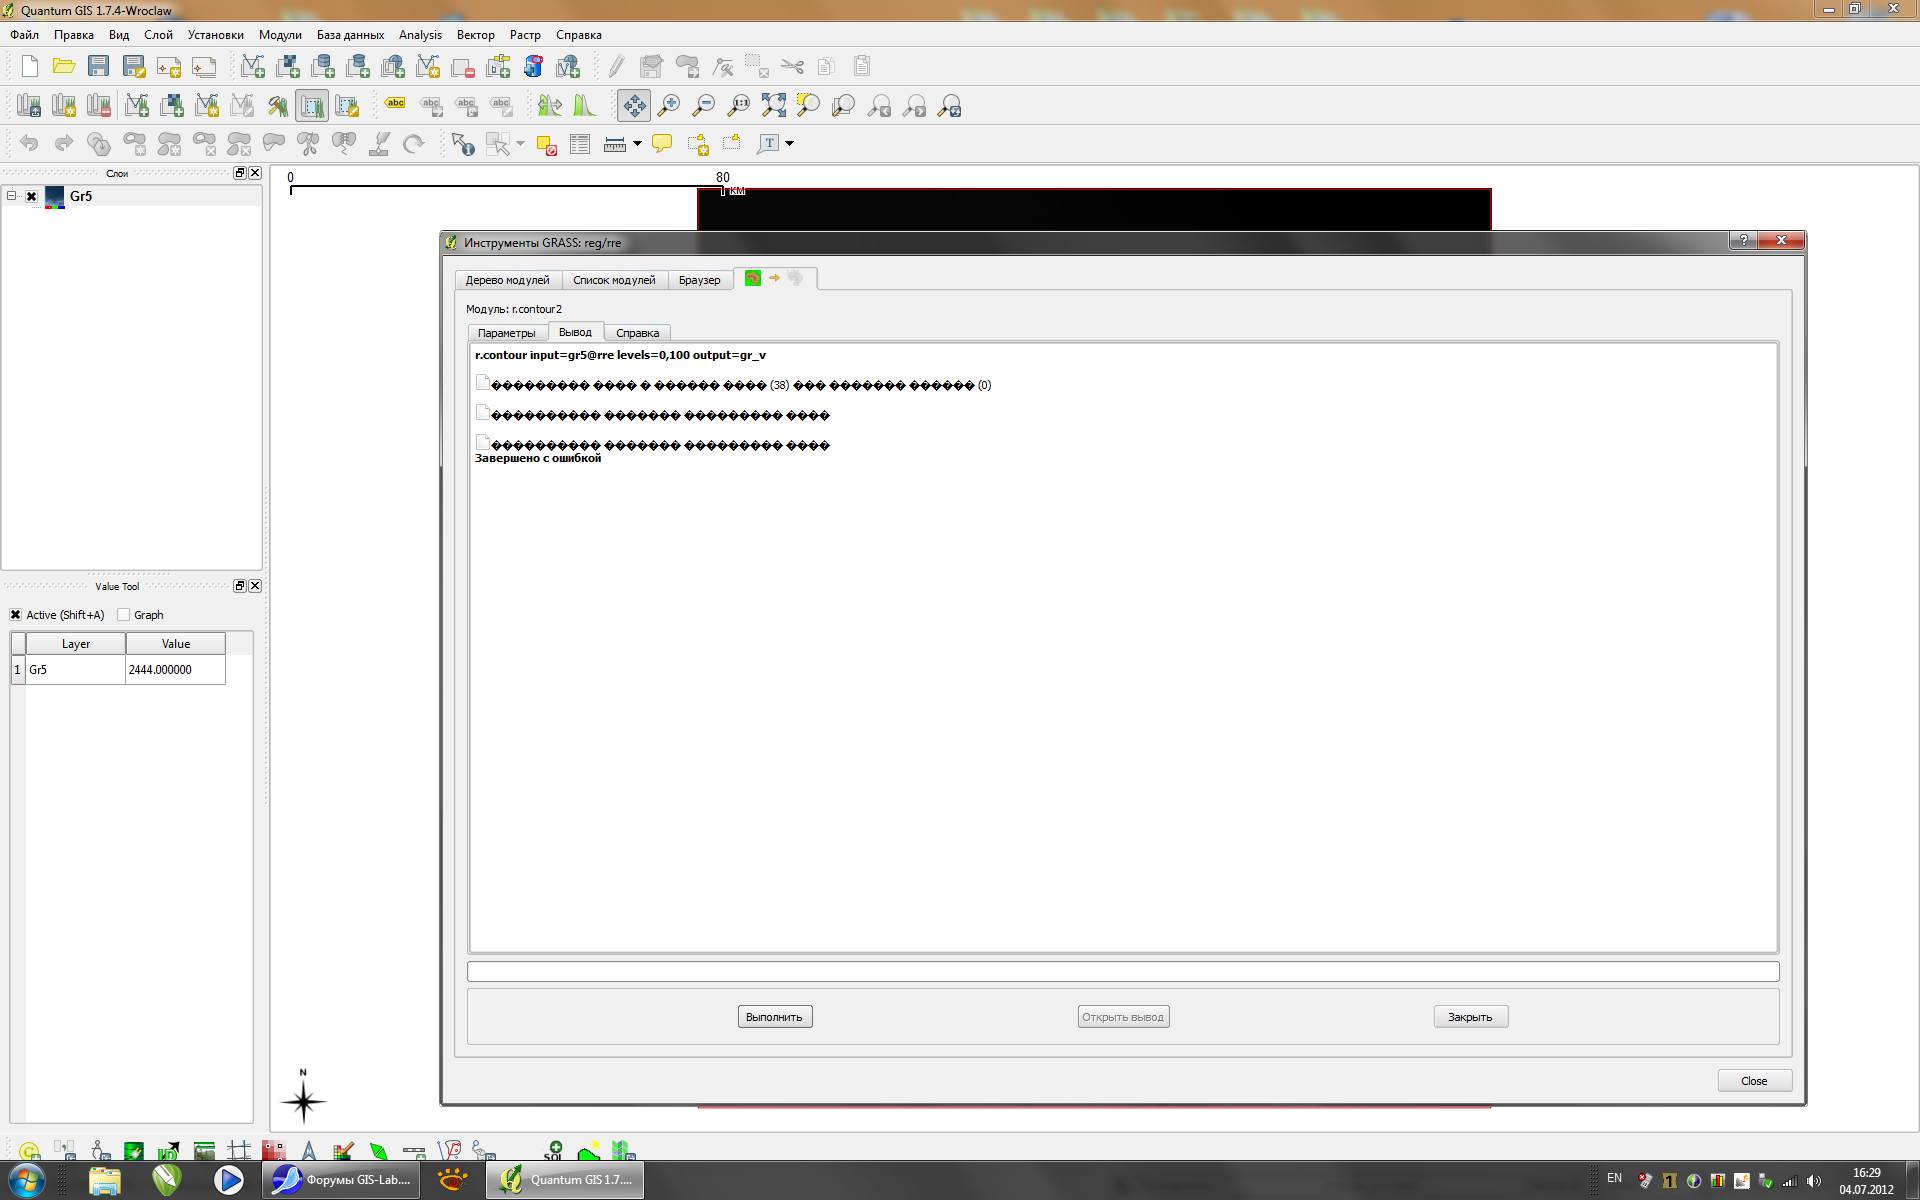This screenshot has height=1200, width=1920.
Task: Click the Zoom In tool
Action: [668, 106]
